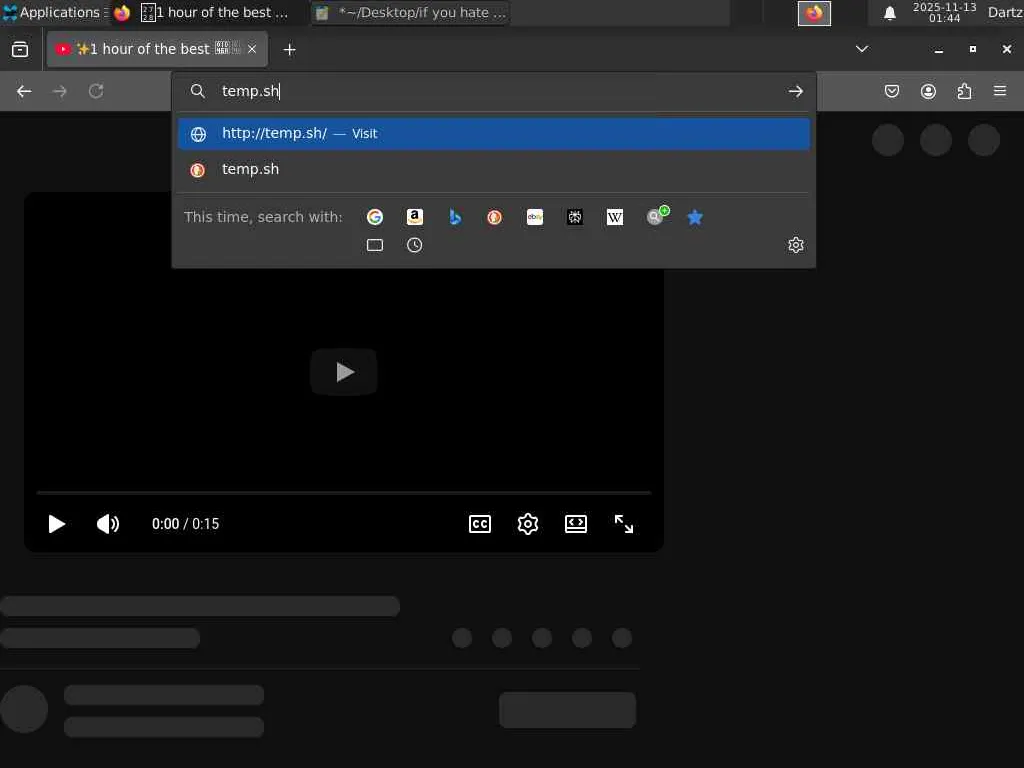Open the Firefox hamburger menu
Screen dimensions: 1024x768
click(x=1000, y=91)
